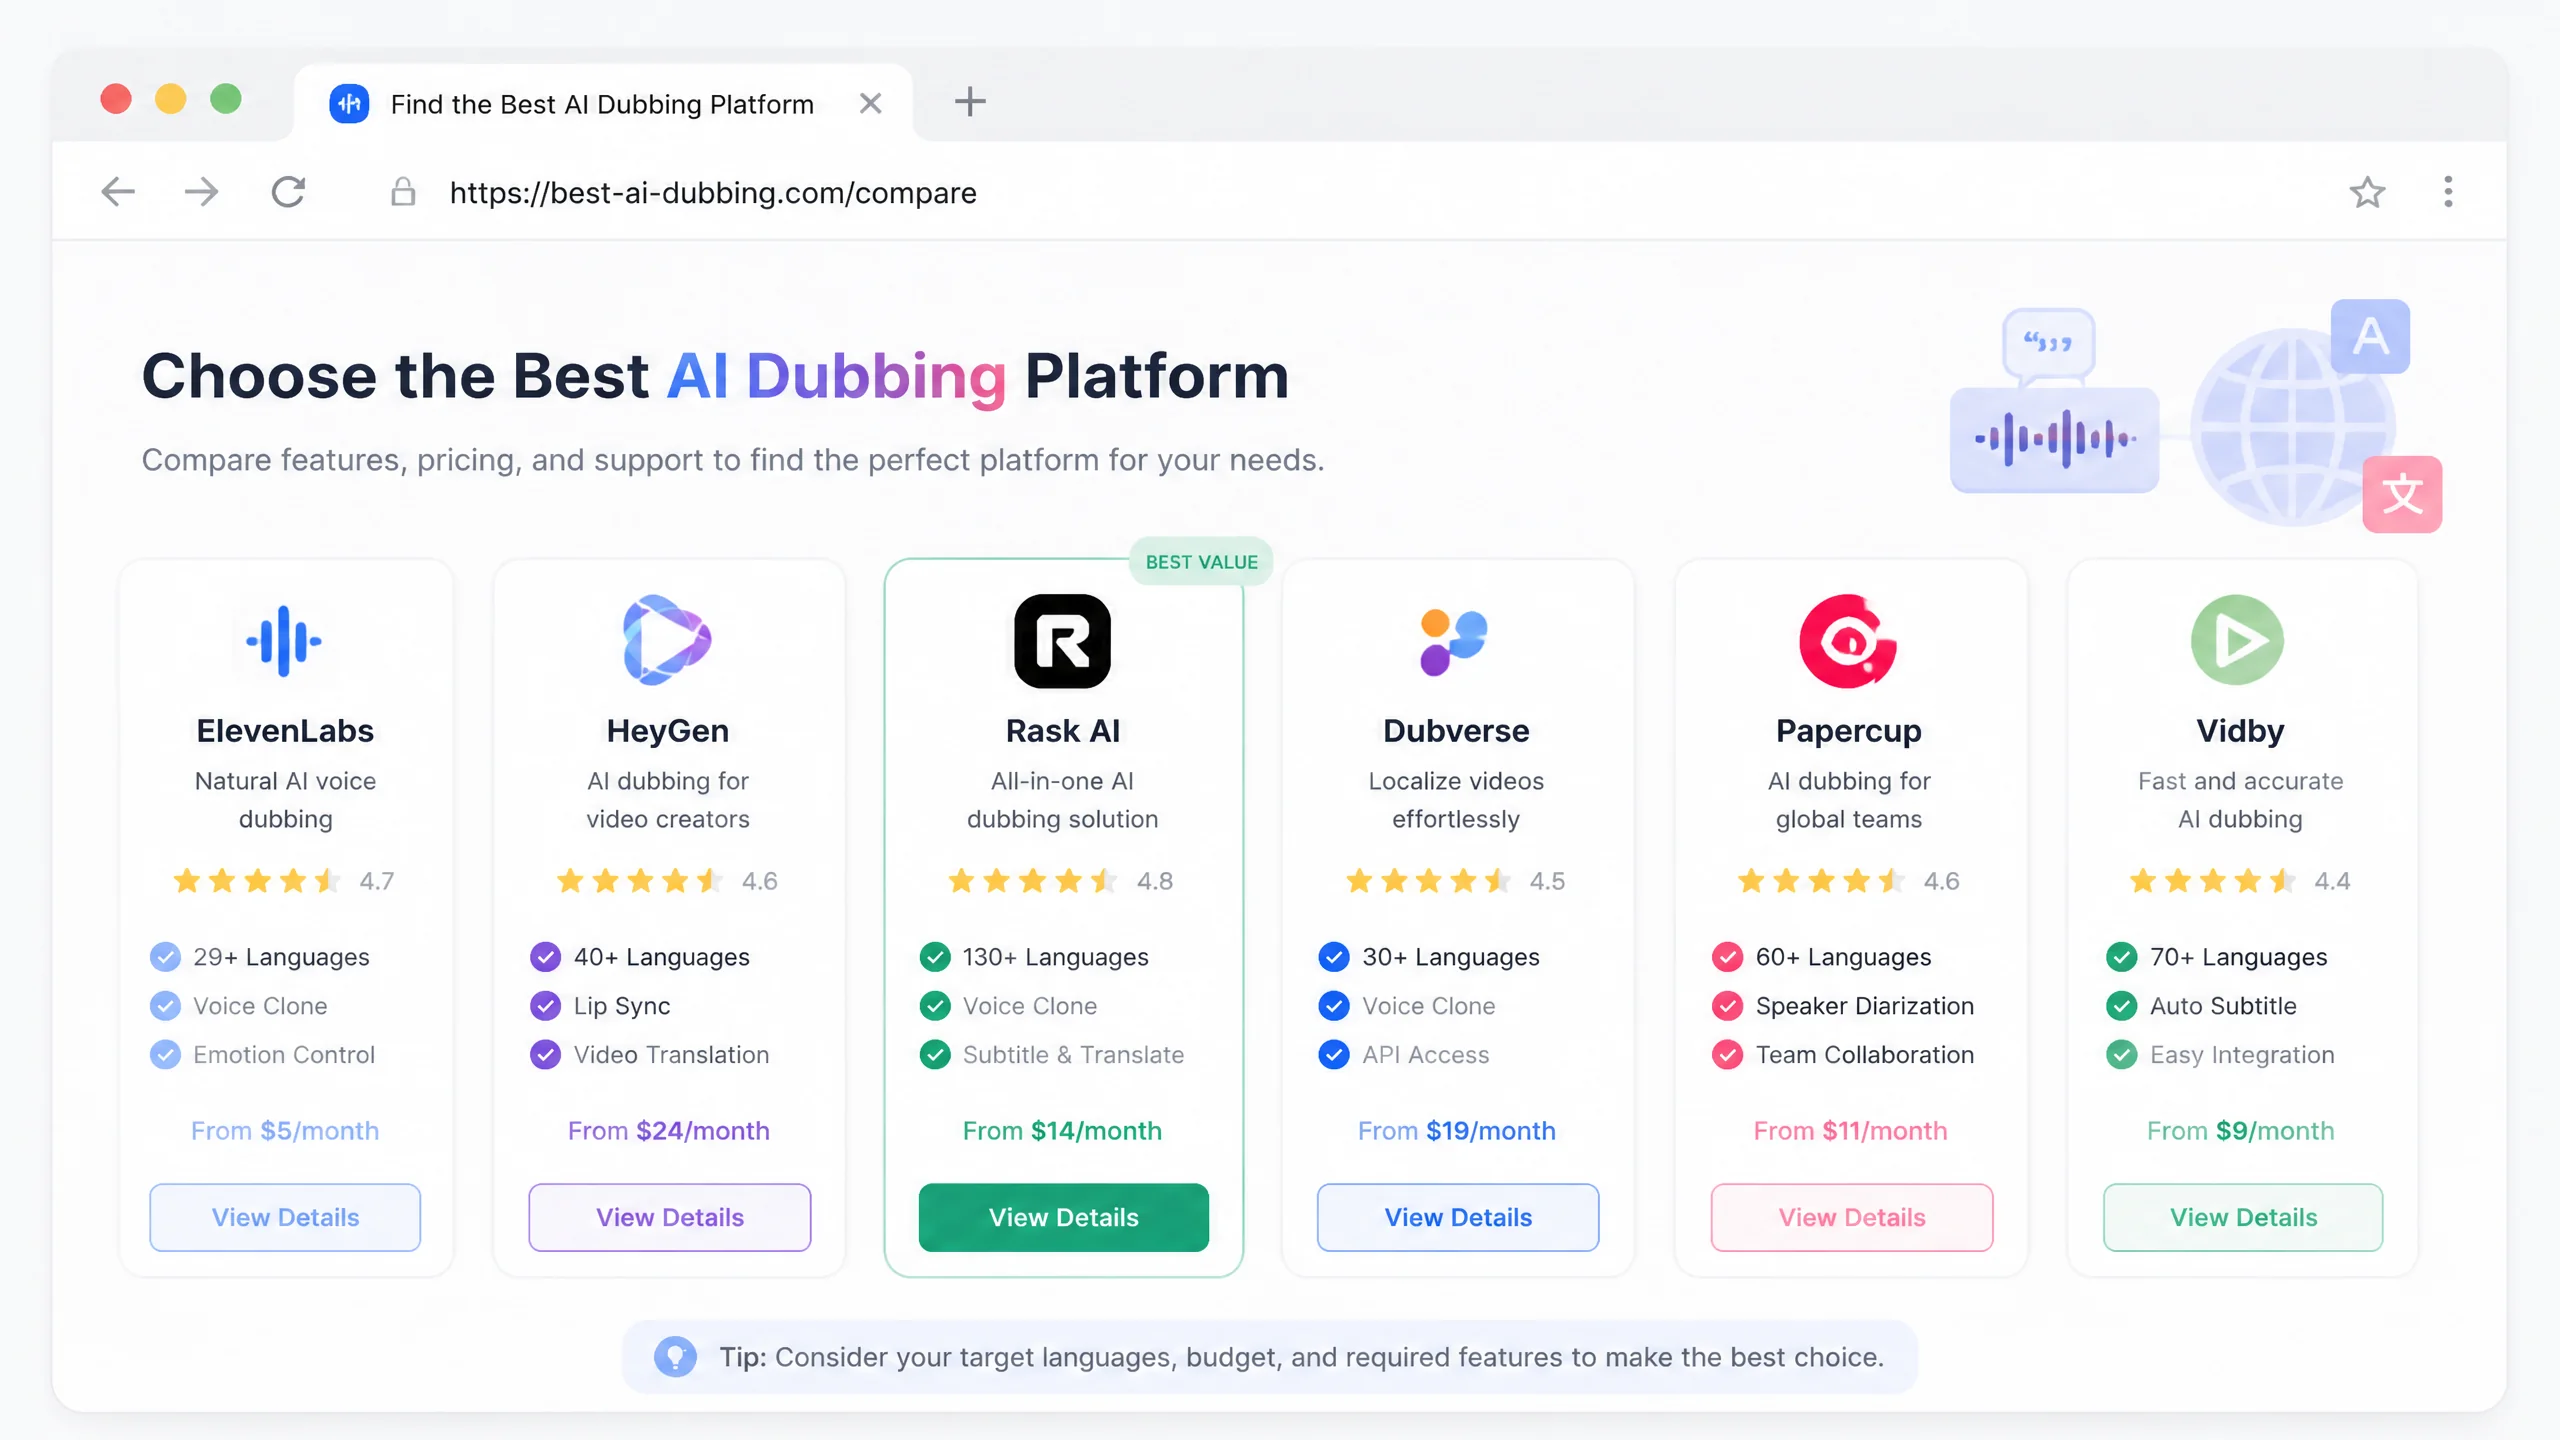Click the check icon beside Video Translation
Screen dimensions: 2560x1440
[545, 1054]
